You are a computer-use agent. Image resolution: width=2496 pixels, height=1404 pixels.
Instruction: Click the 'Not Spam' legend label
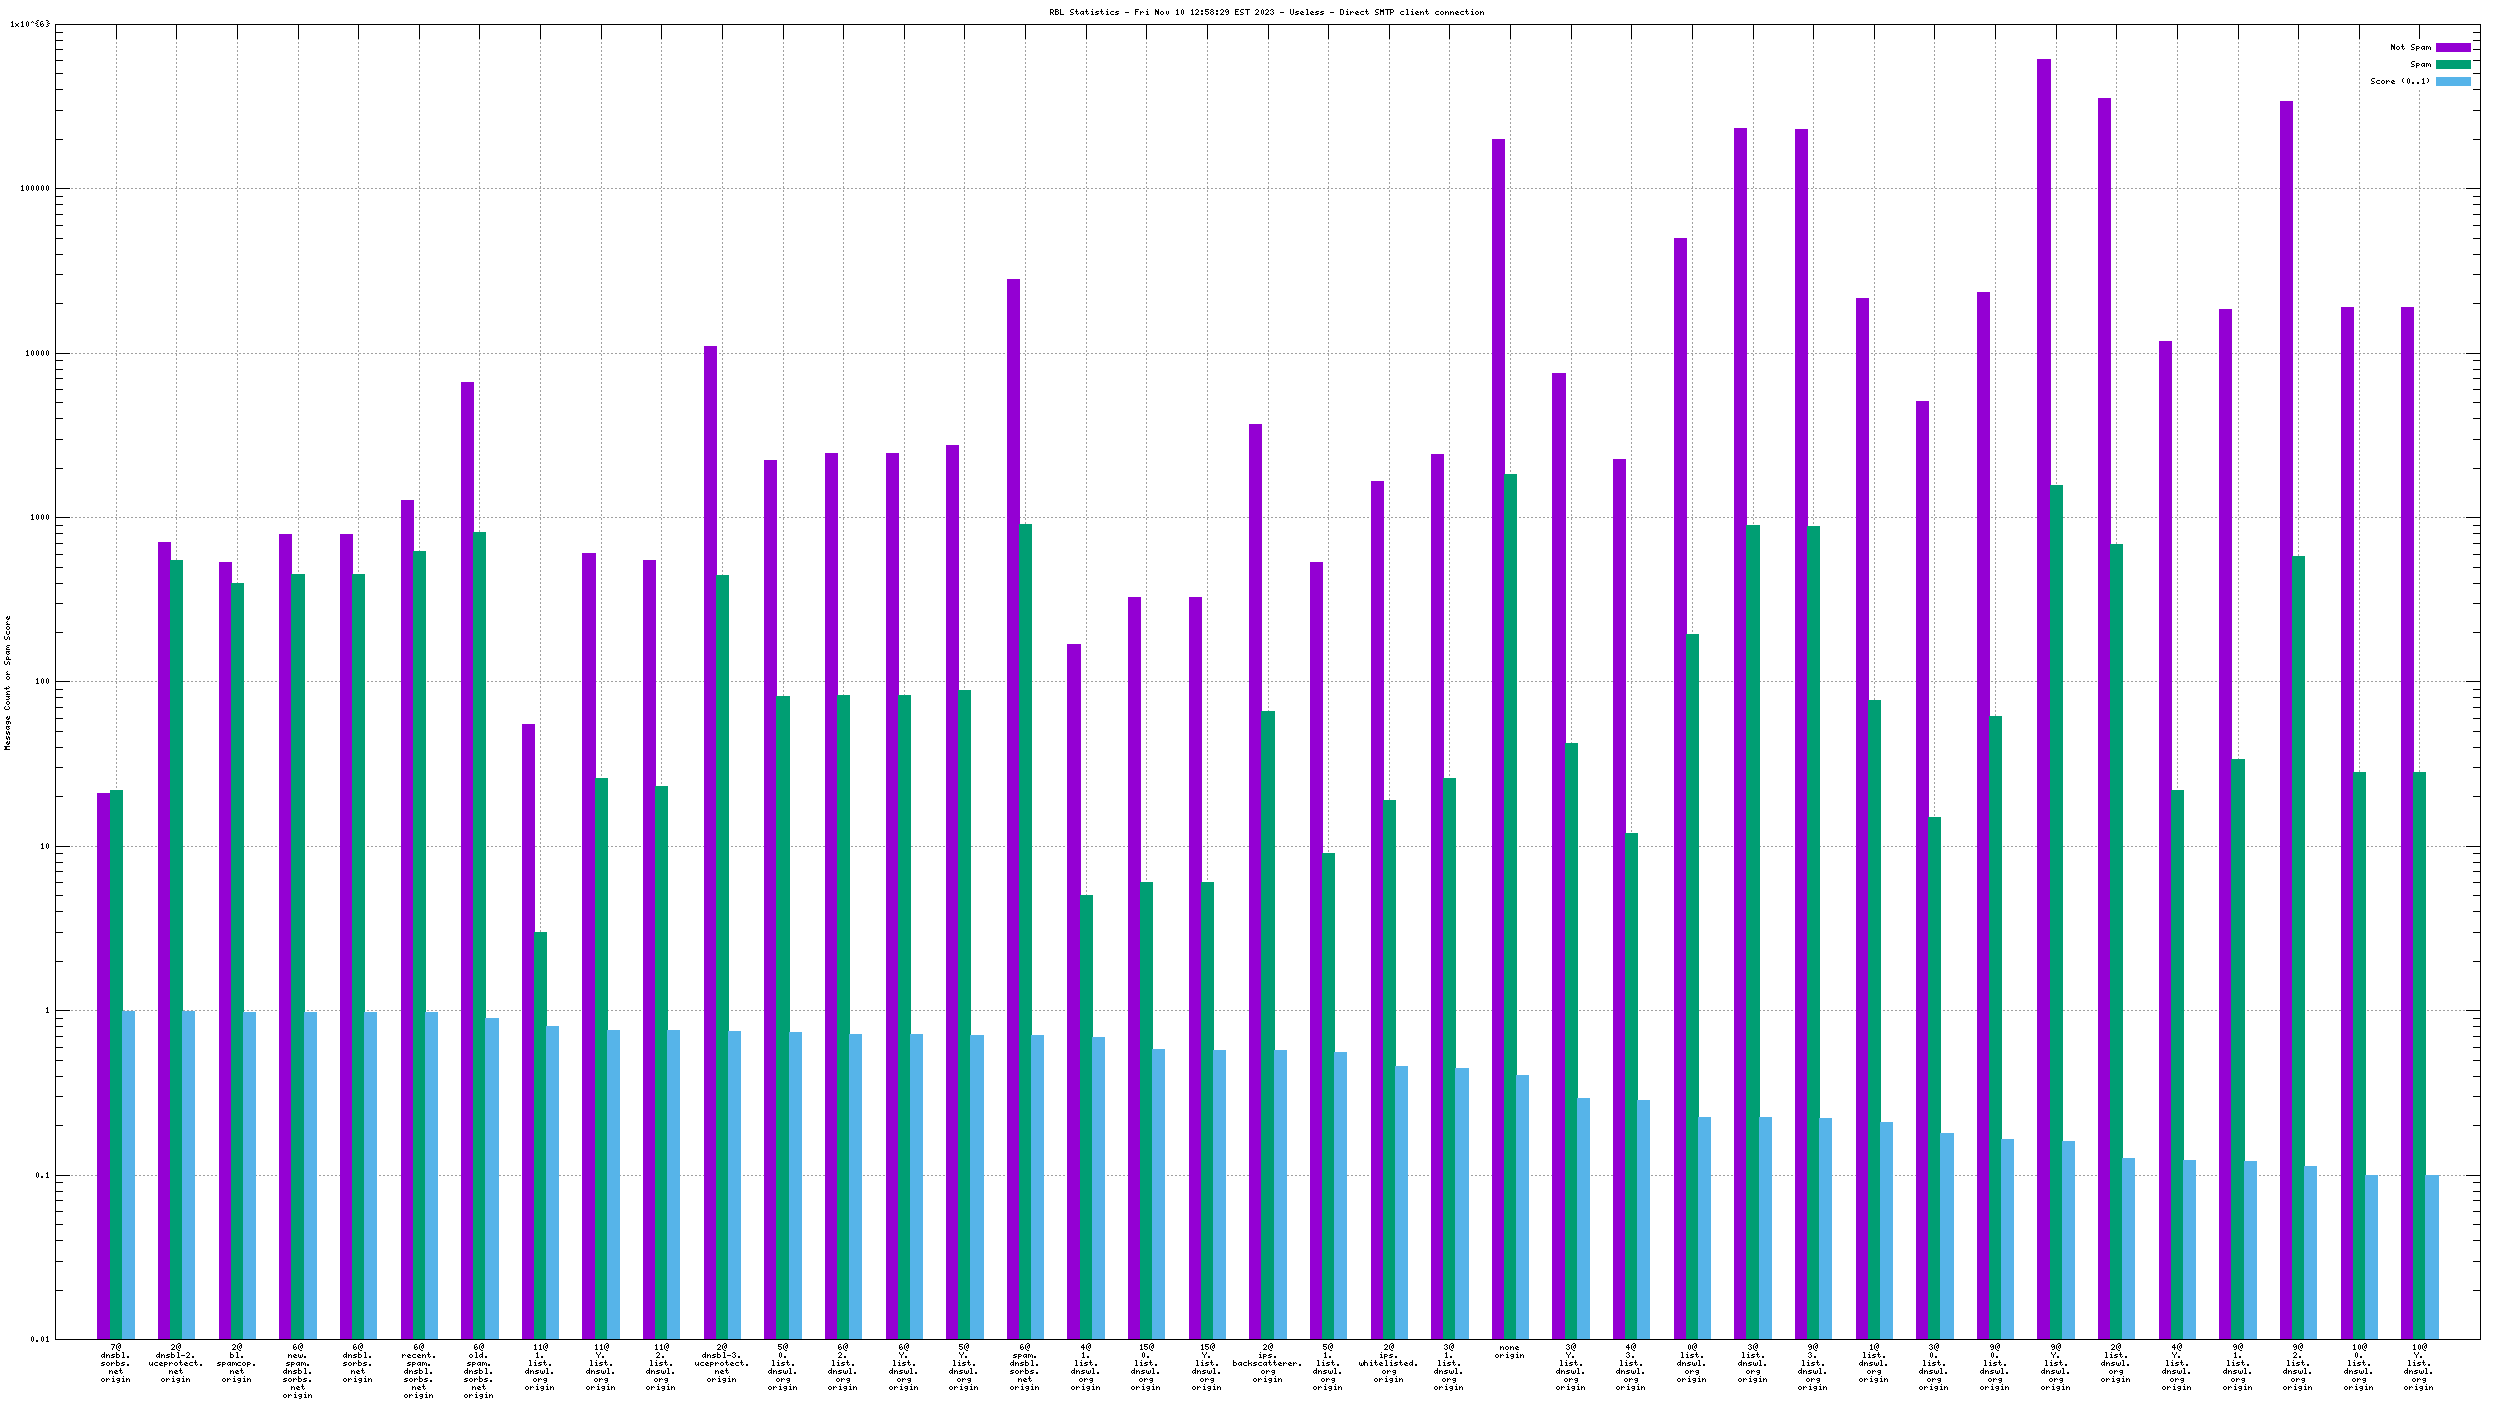2409,47
